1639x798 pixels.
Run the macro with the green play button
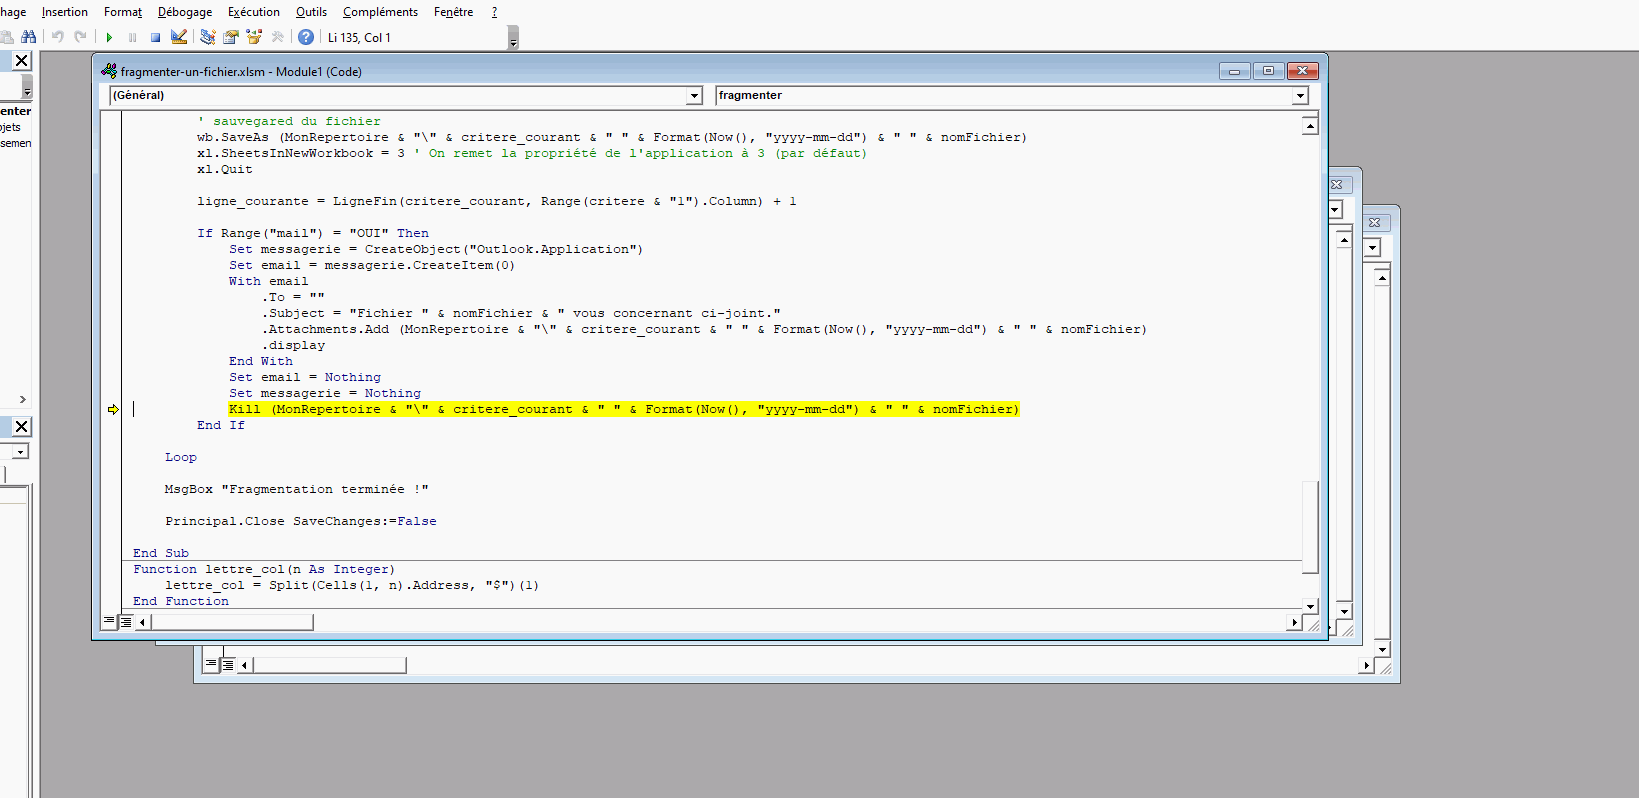click(109, 37)
